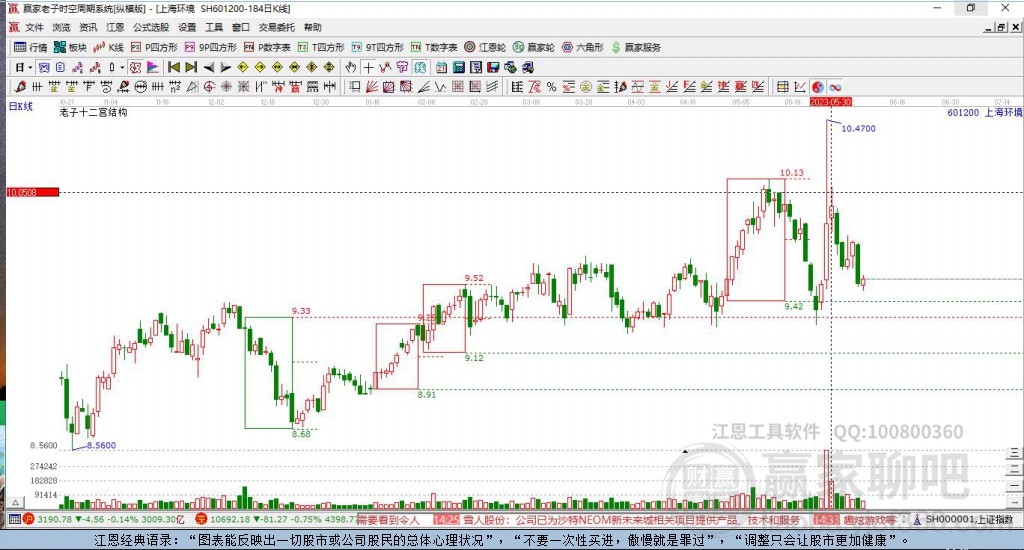This screenshot has width=1024, height=550.
Task: Click the up-triangle button at volume panel left
Action: pos(16,502)
